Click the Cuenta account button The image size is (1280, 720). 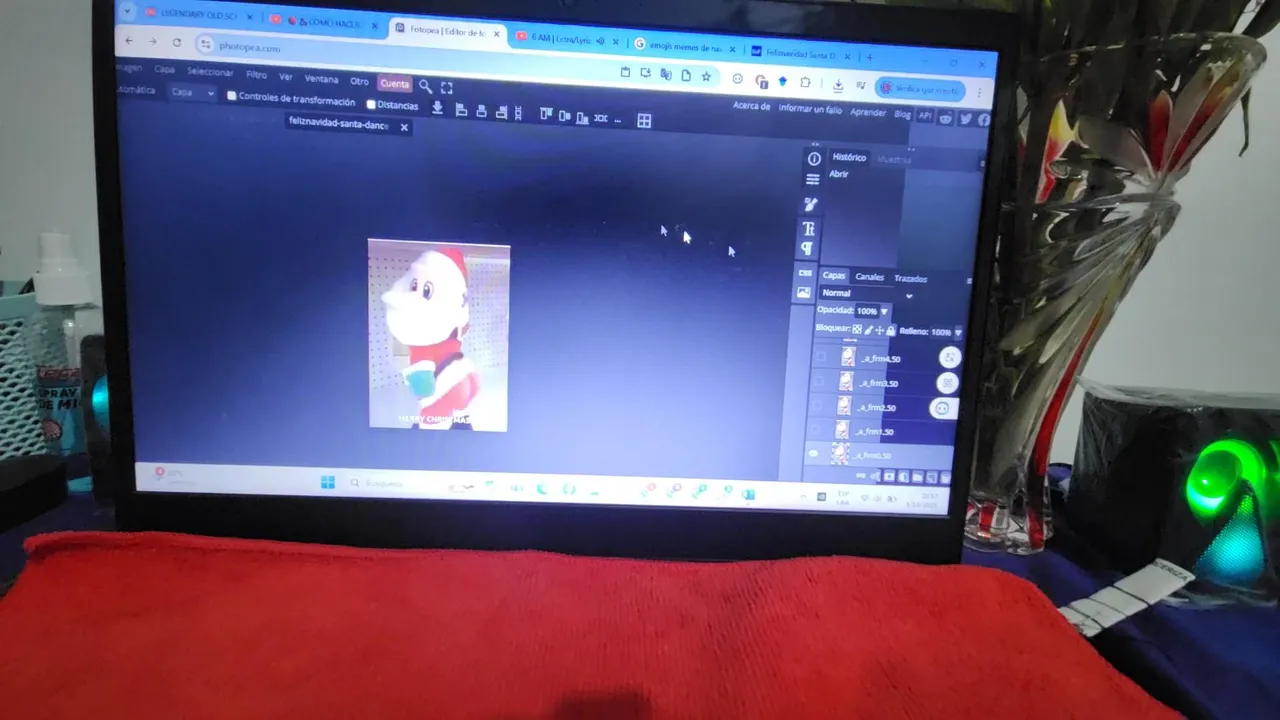tap(394, 84)
